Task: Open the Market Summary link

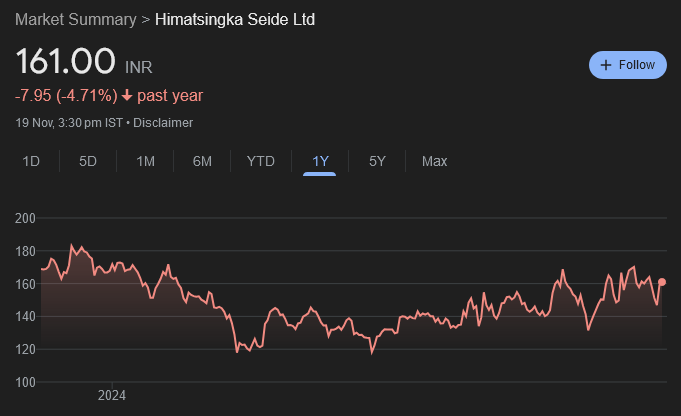Action: coord(76,20)
